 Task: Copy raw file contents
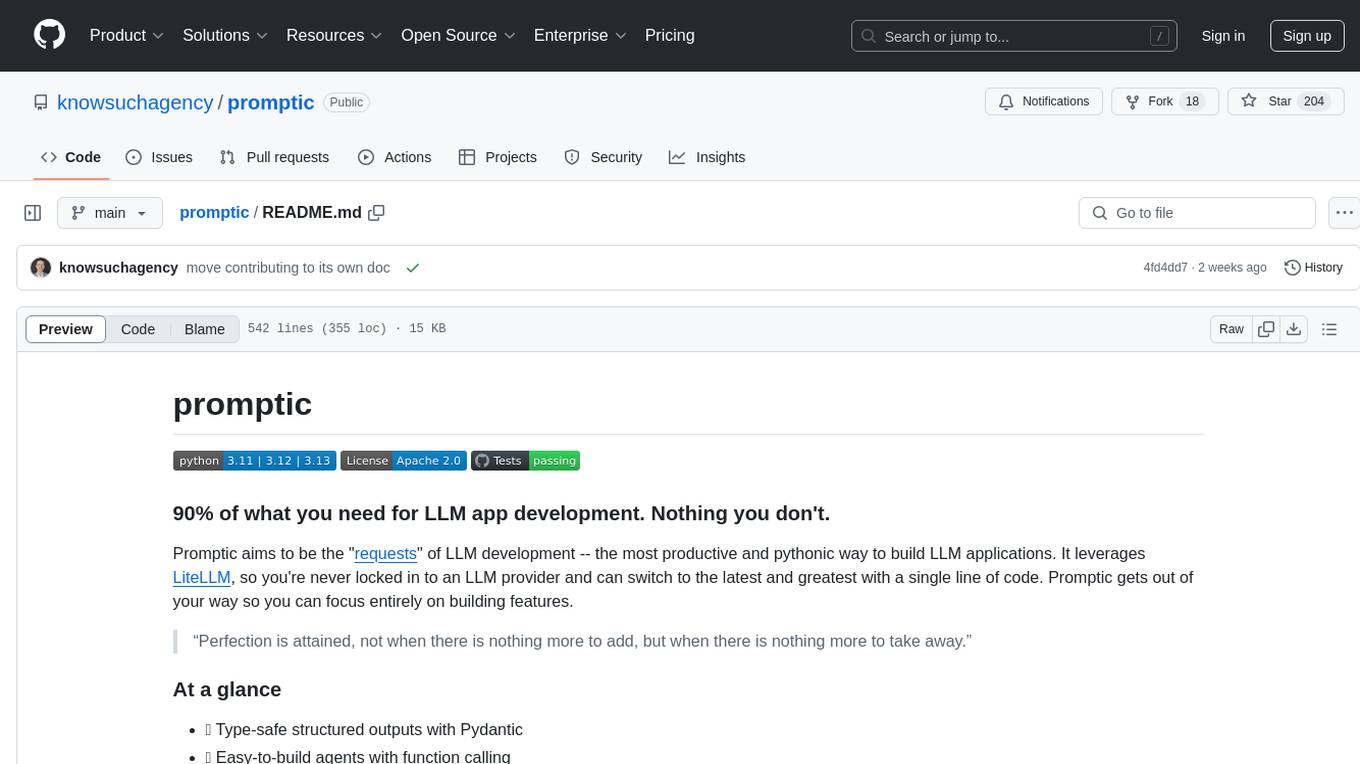click(1266, 329)
